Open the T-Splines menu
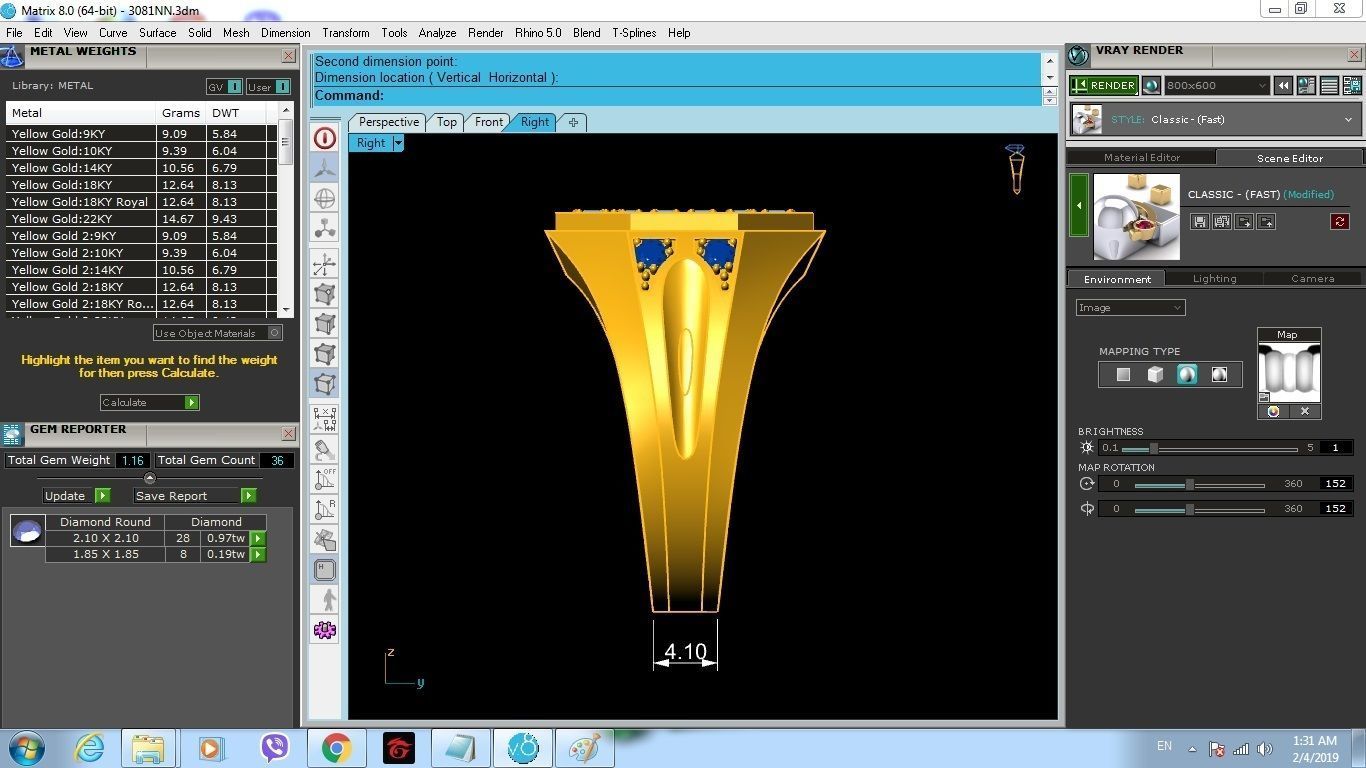 point(634,33)
